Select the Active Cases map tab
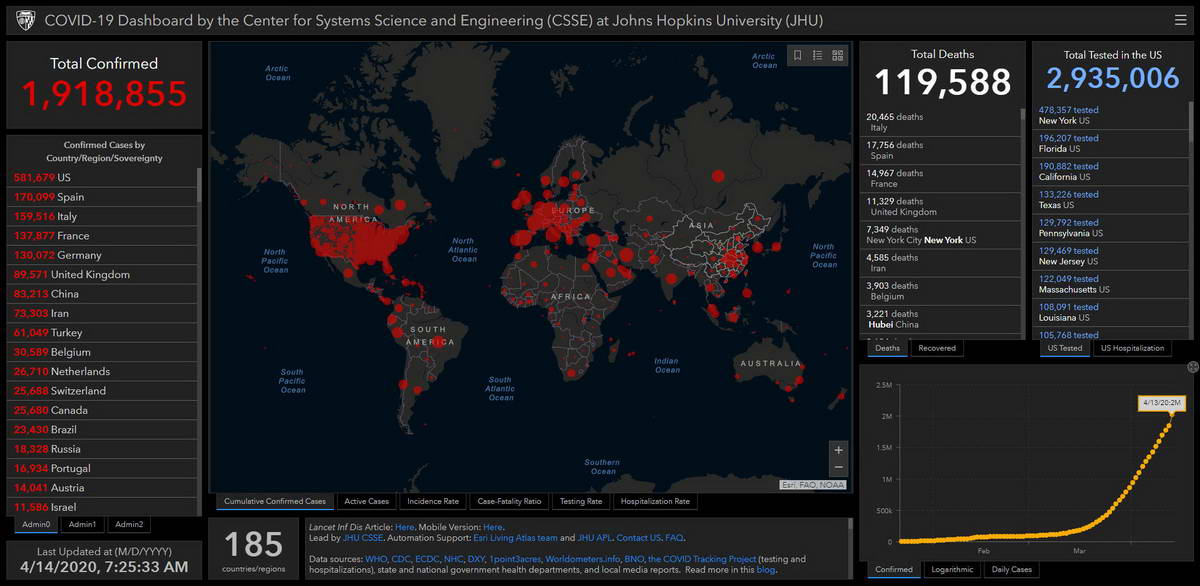This screenshot has height=586, width=1200. coord(366,501)
